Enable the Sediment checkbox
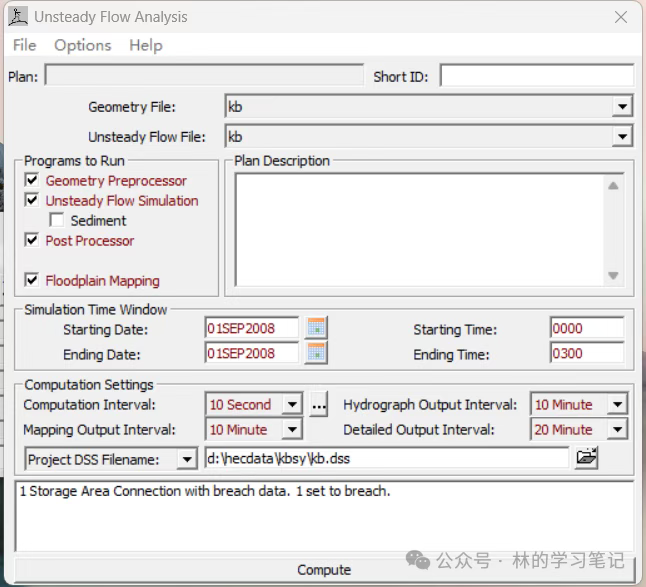This screenshot has height=587, width=646. (57, 220)
